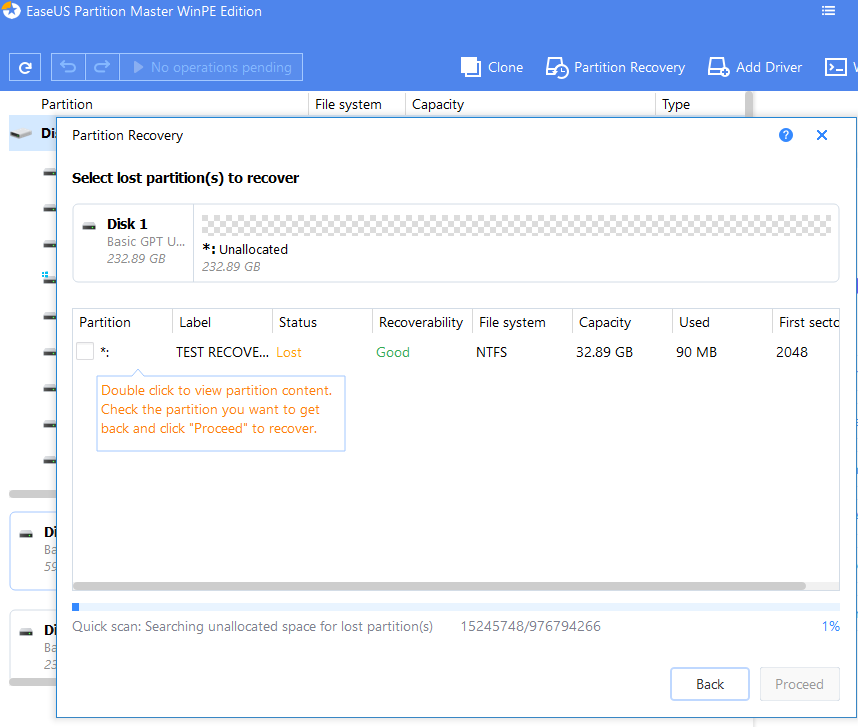Click the 32.89 GB capacity cell

(x=604, y=352)
